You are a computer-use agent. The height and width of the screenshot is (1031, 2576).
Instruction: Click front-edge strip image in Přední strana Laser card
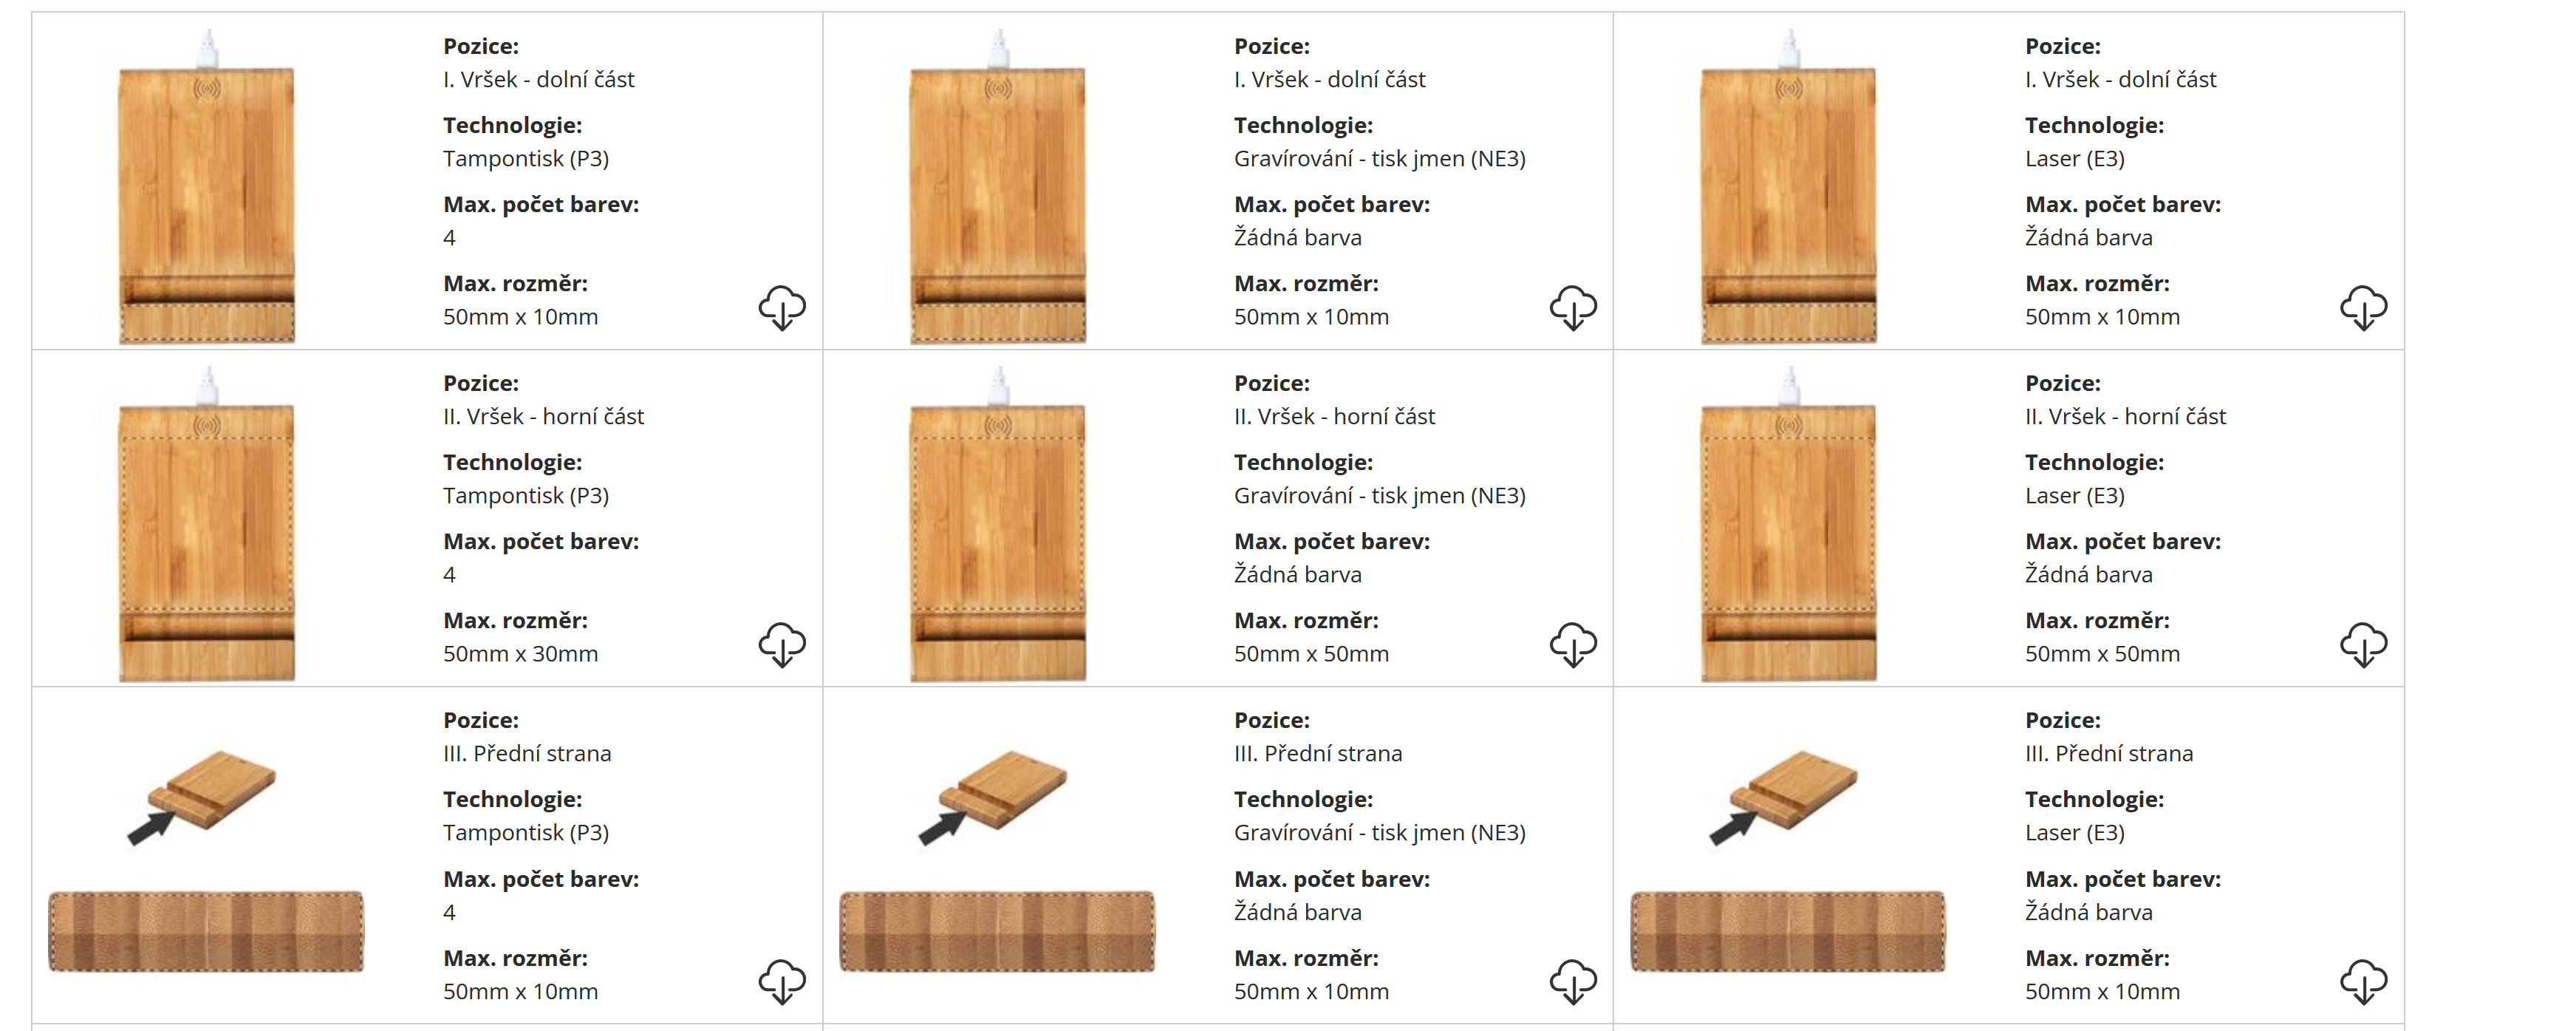point(1788,931)
